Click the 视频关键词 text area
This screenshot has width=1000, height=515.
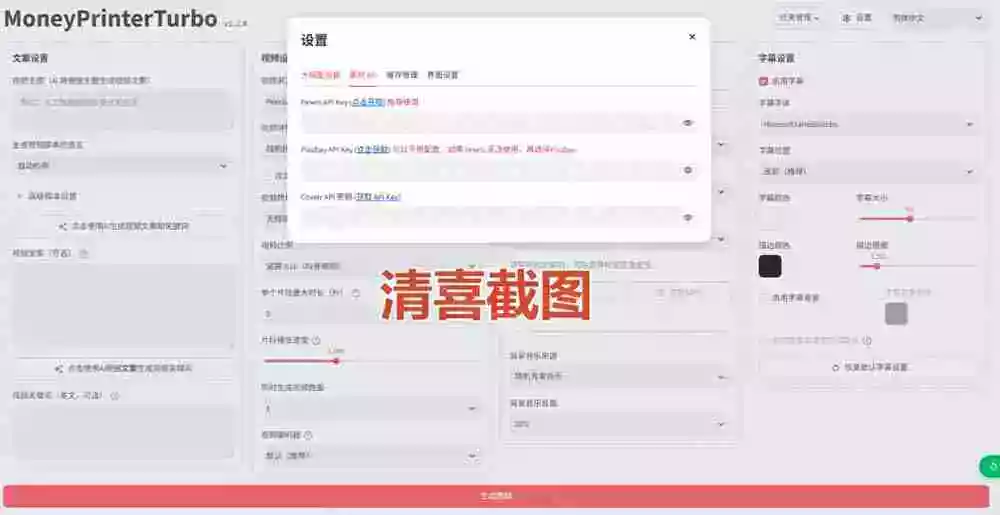tap(122, 432)
